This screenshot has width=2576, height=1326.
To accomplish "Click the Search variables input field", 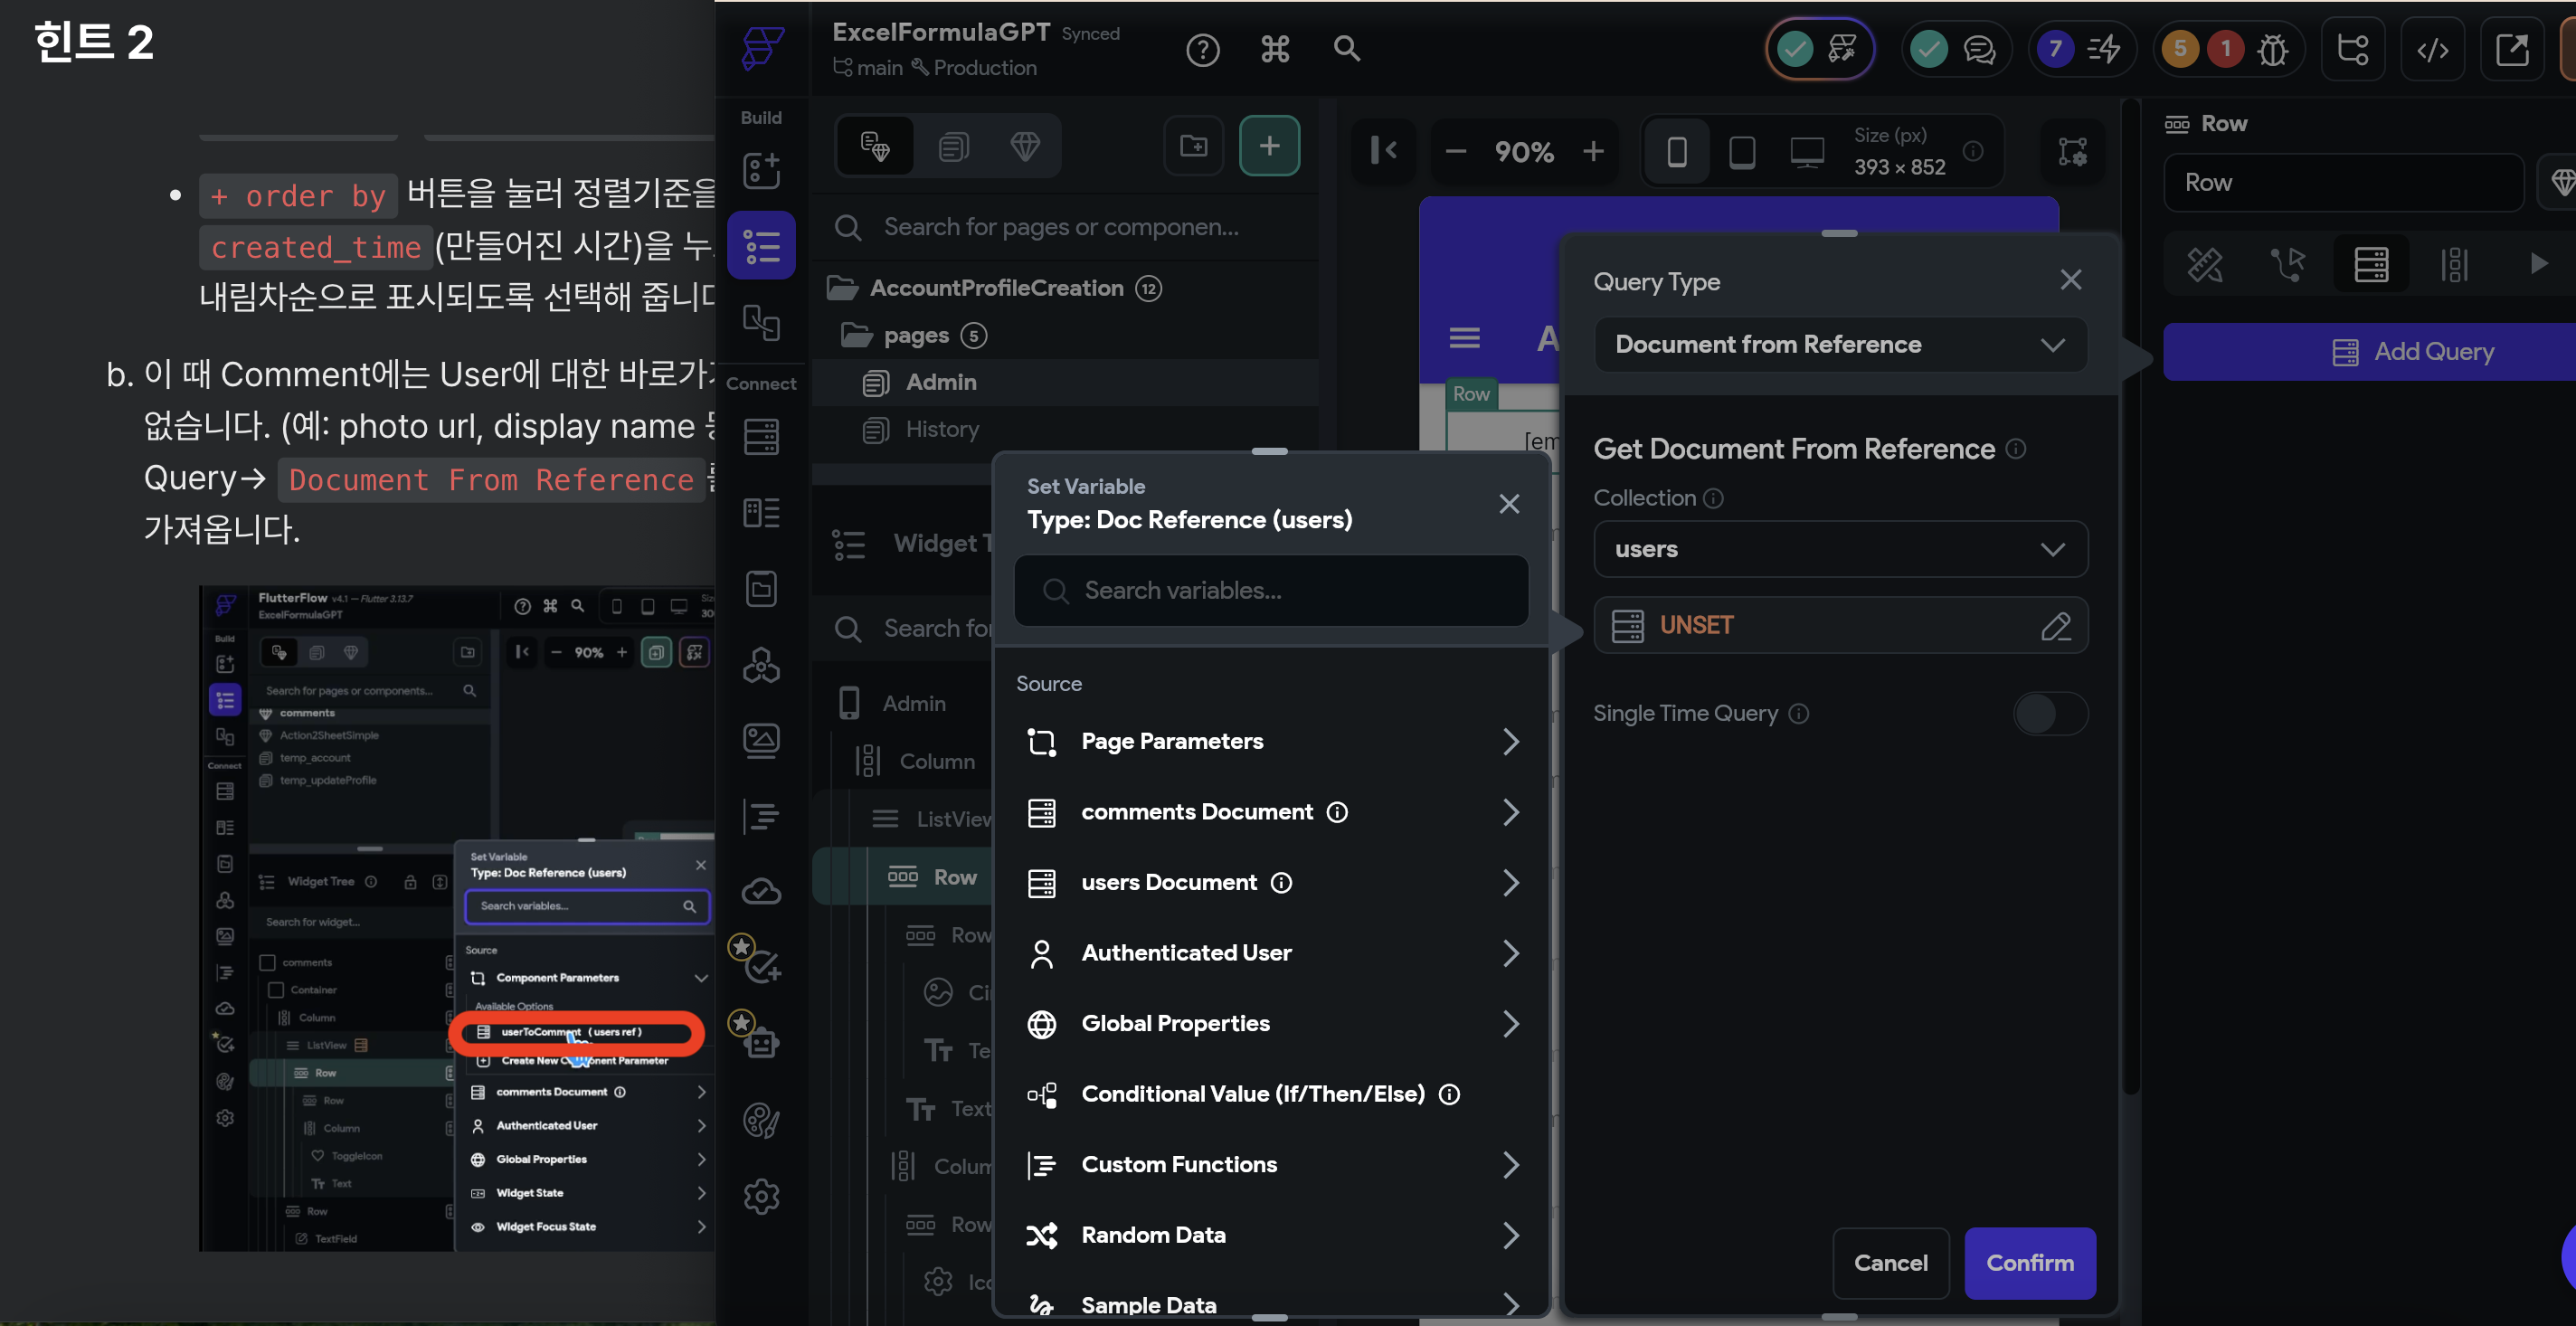I will click(1270, 591).
